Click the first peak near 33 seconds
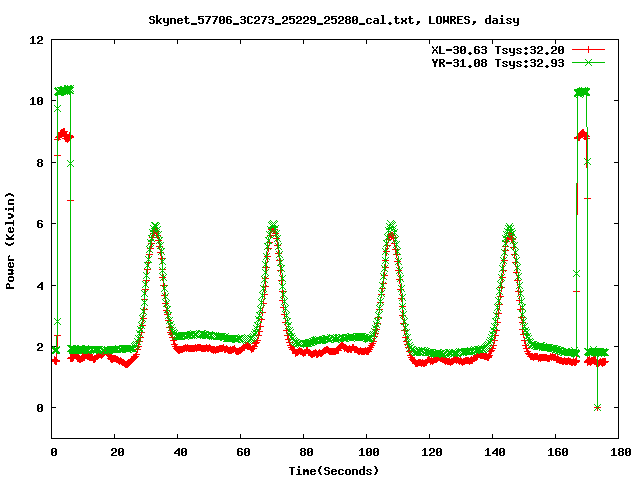Image resolution: width=640 pixels, height=480 pixels. pos(155,228)
